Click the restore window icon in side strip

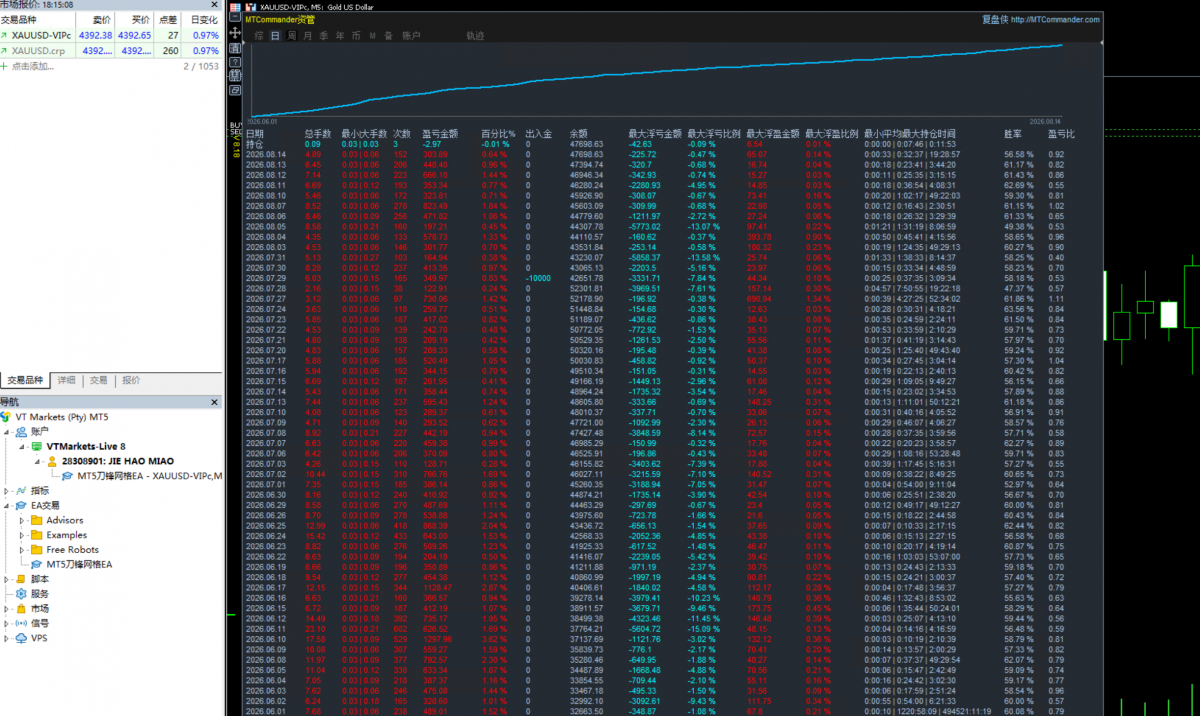pos(235,90)
